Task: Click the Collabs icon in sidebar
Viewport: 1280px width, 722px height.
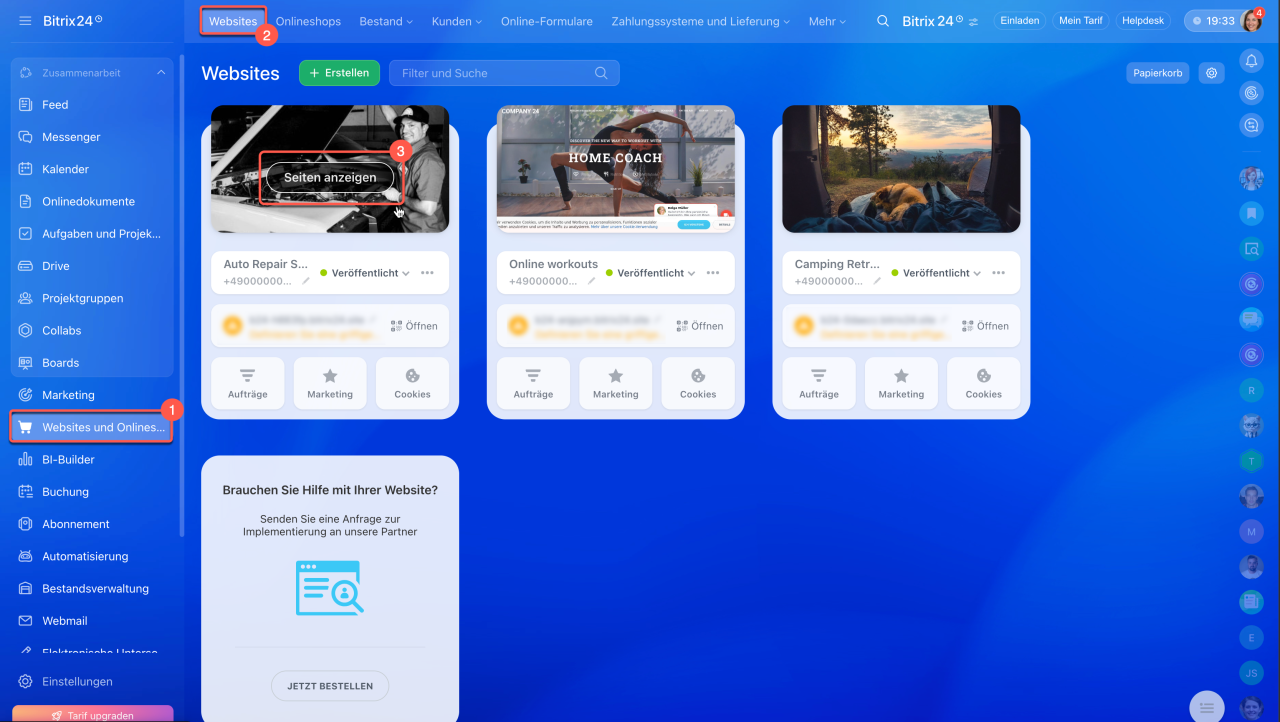Action: pyautogui.click(x=26, y=331)
